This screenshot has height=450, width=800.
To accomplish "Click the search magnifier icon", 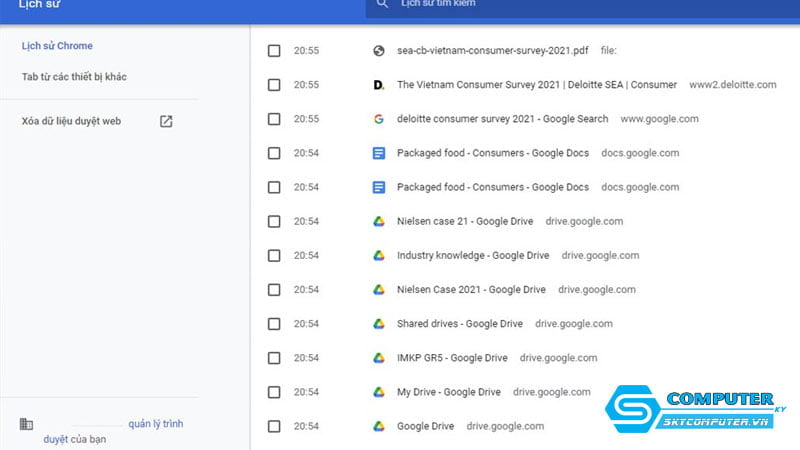I will (x=381, y=5).
